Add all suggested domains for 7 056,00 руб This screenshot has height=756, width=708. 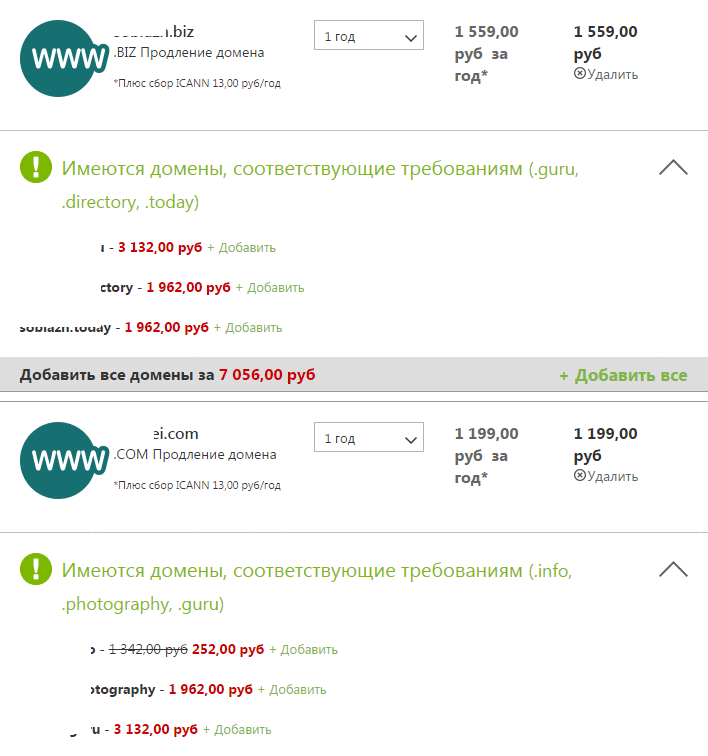coord(623,376)
